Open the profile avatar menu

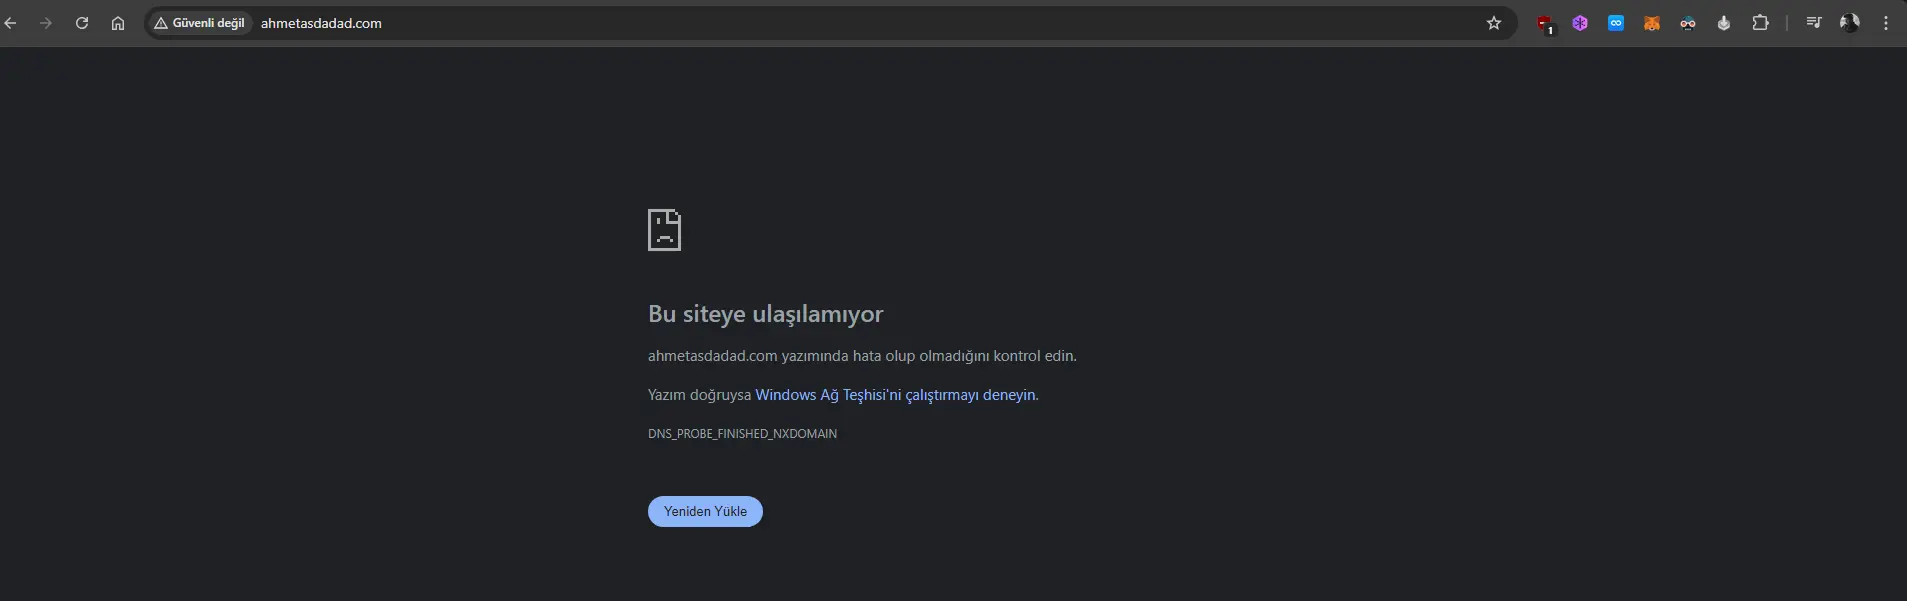(x=1850, y=23)
